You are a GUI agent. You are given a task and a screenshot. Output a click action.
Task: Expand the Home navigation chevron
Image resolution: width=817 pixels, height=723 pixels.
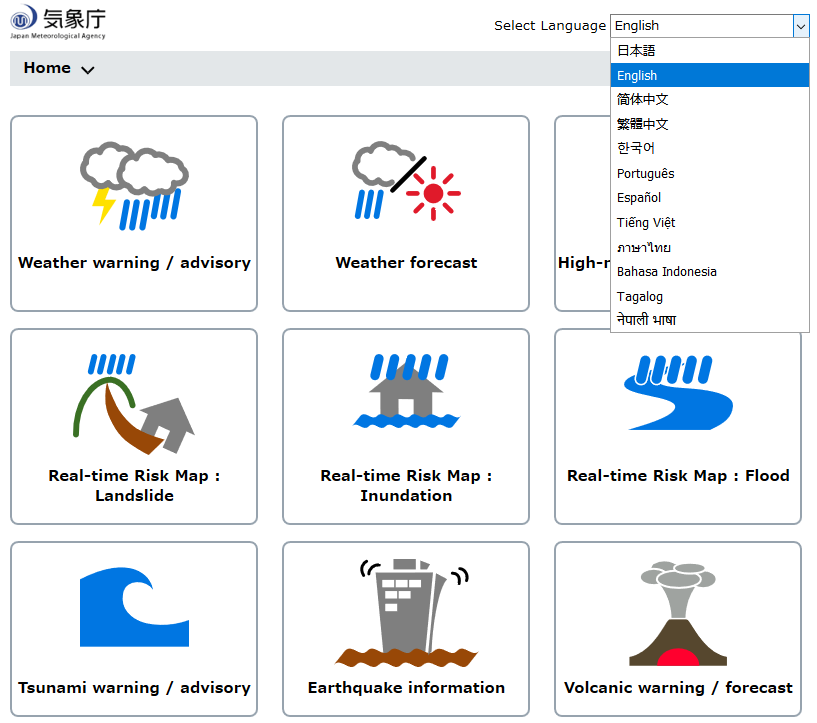point(88,70)
